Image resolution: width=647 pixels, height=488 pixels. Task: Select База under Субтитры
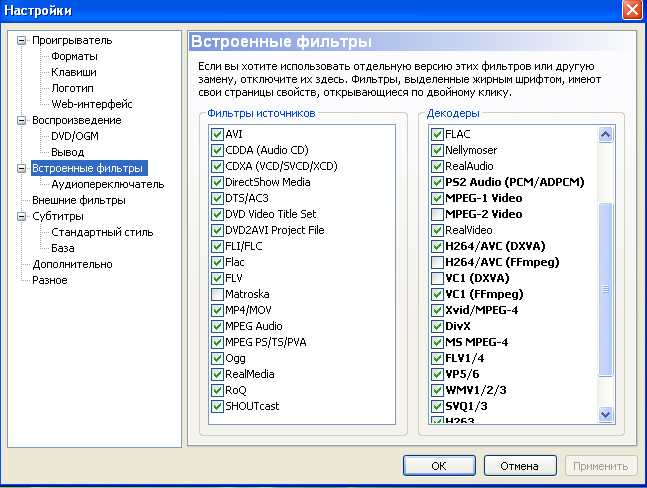(x=63, y=248)
